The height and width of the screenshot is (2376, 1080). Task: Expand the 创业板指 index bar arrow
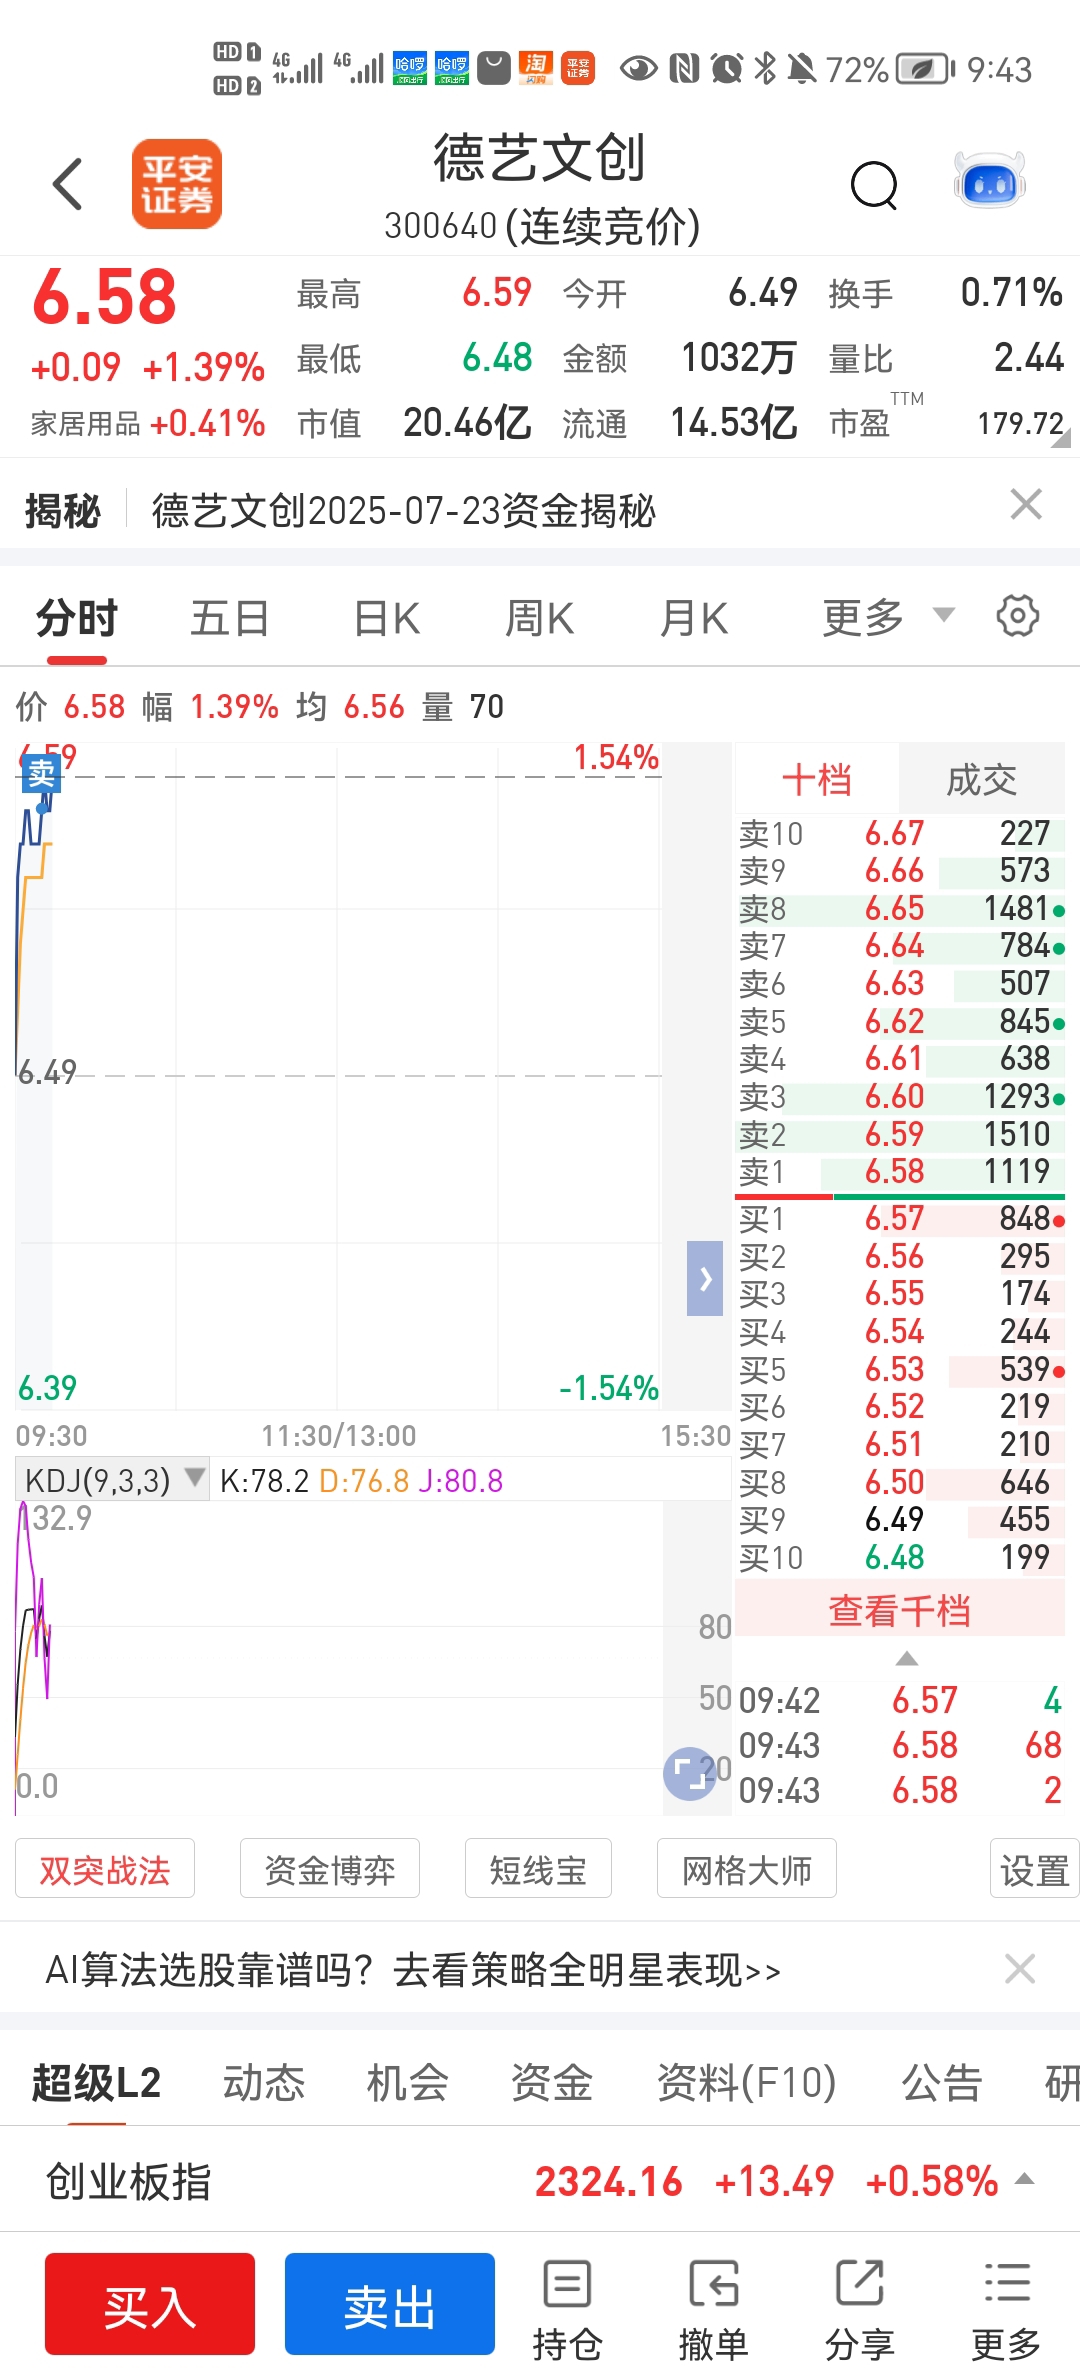(x=1025, y=2178)
